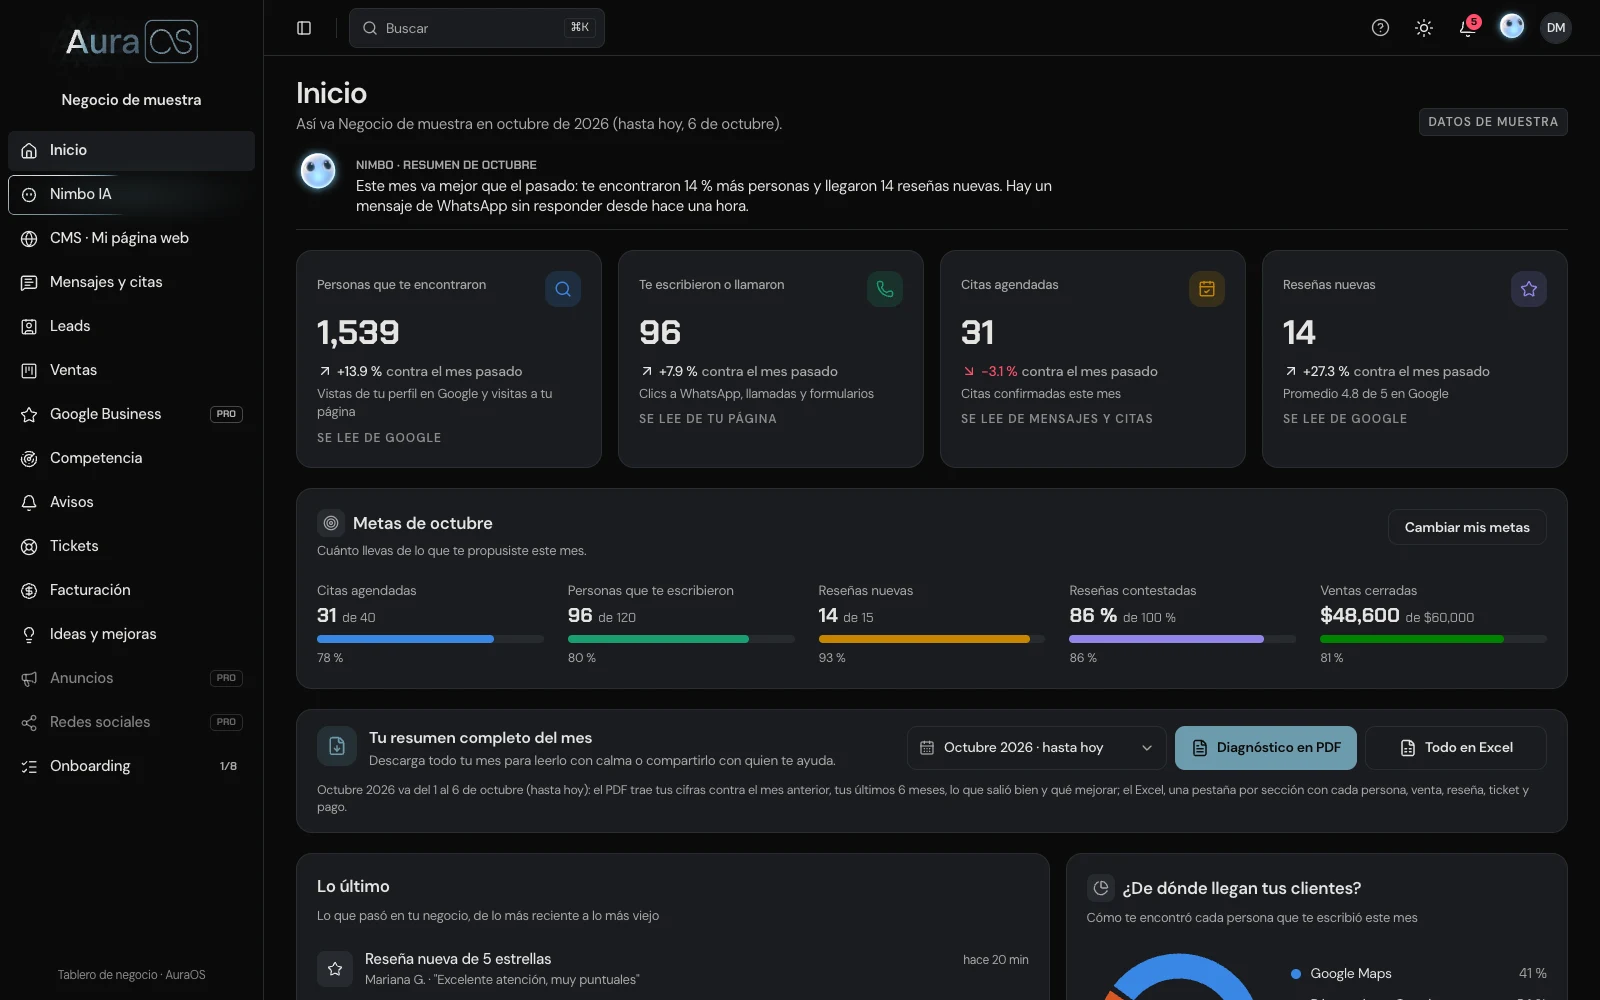The image size is (1600, 1000).
Task: Click the download file icon by Tu resumen completo
Action: coord(337,746)
